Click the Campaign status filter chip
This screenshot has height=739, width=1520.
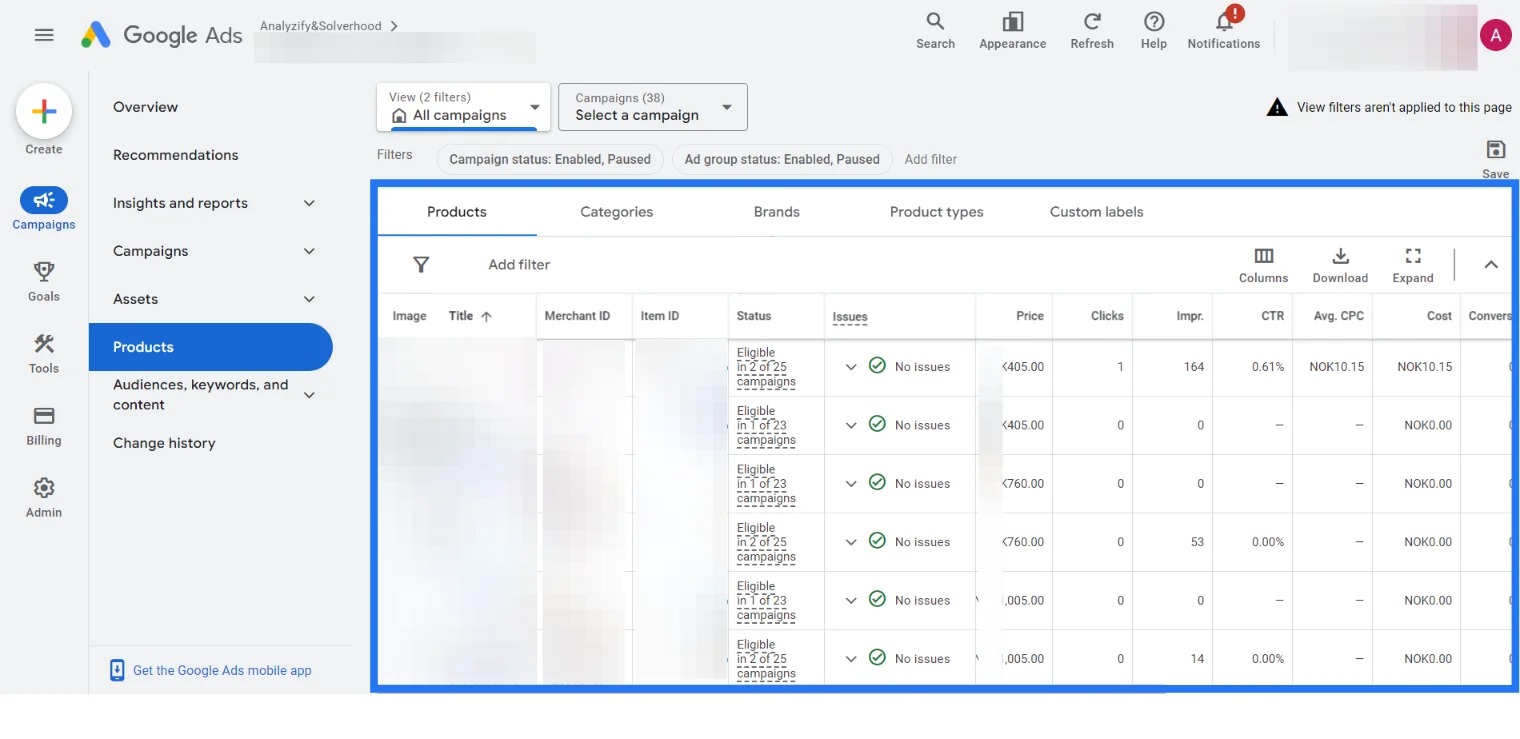click(550, 159)
